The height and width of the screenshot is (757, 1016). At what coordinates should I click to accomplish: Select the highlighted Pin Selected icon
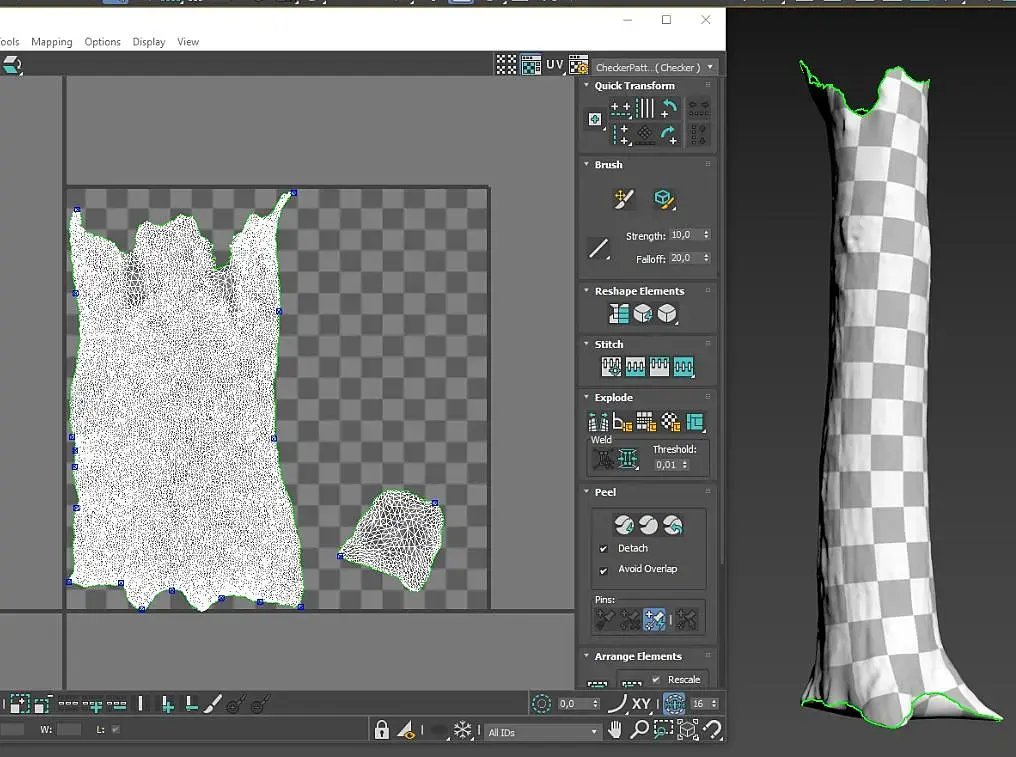point(654,620)
